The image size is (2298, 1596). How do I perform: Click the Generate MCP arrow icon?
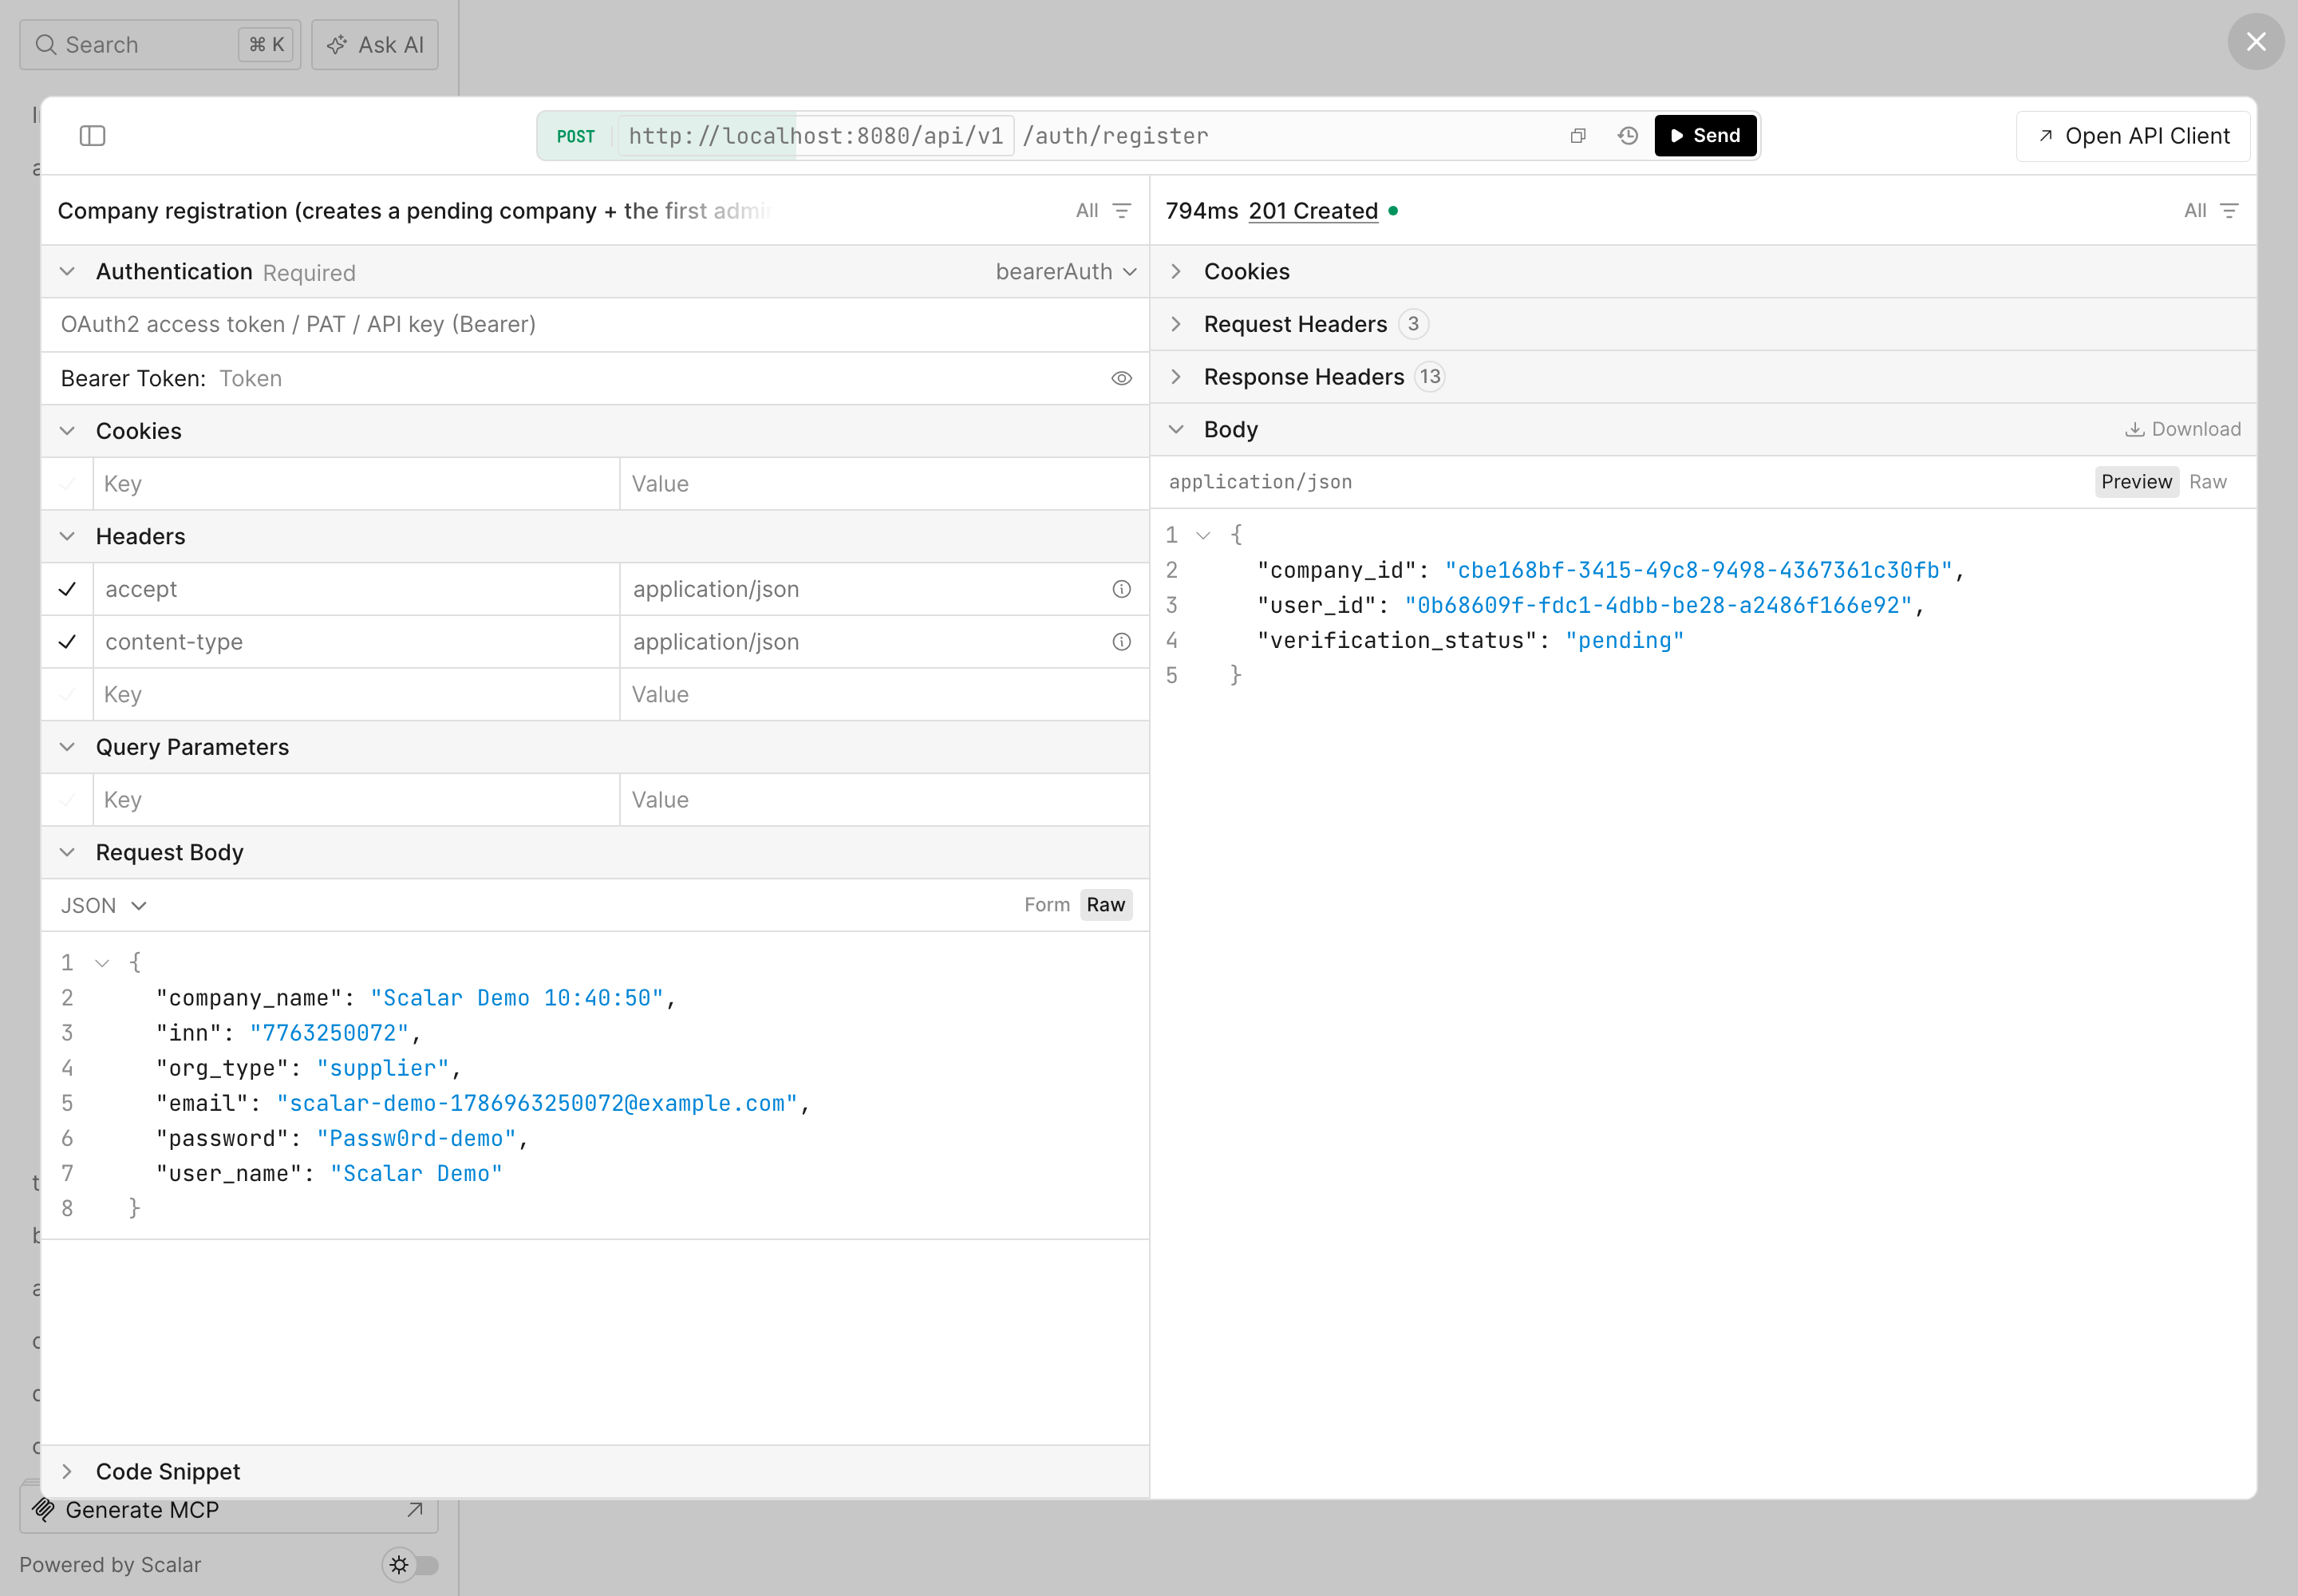[414, 1510]
